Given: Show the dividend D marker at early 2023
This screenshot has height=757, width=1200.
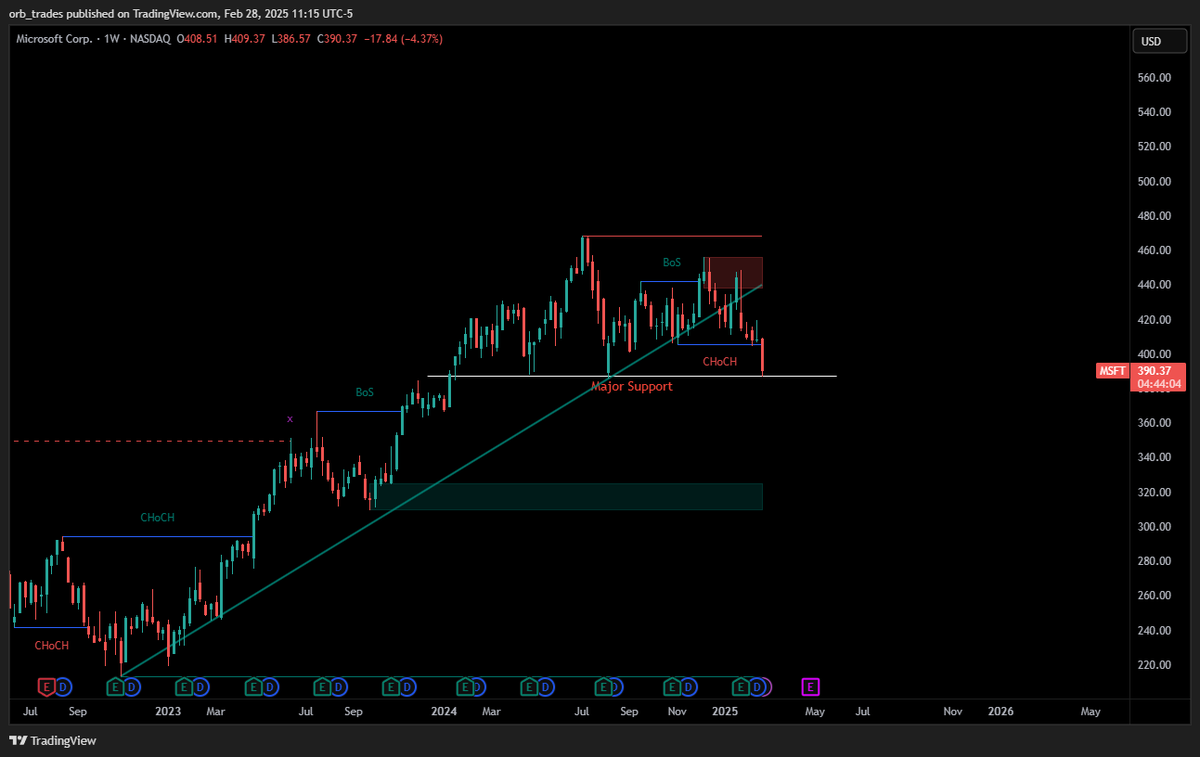Looking at the screenshot, I should click(x=200, y=686).
